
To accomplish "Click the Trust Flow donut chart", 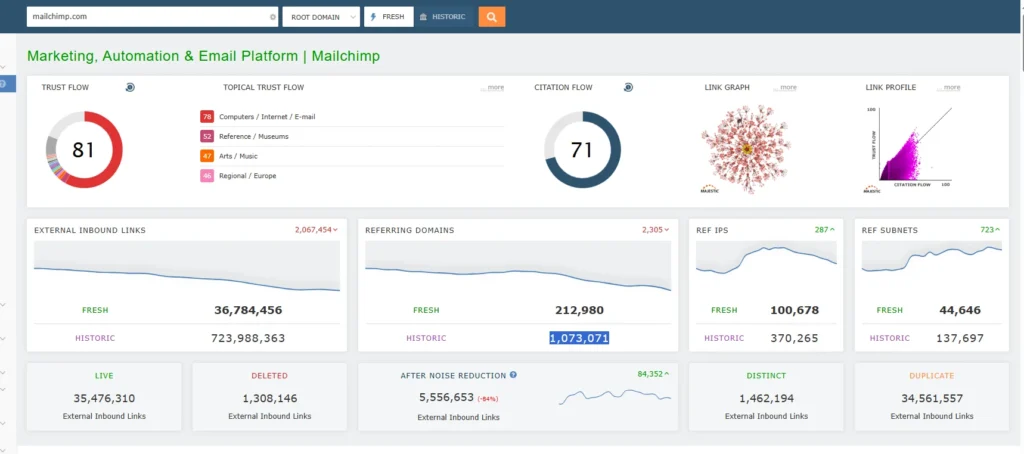I will coord(84,149).
